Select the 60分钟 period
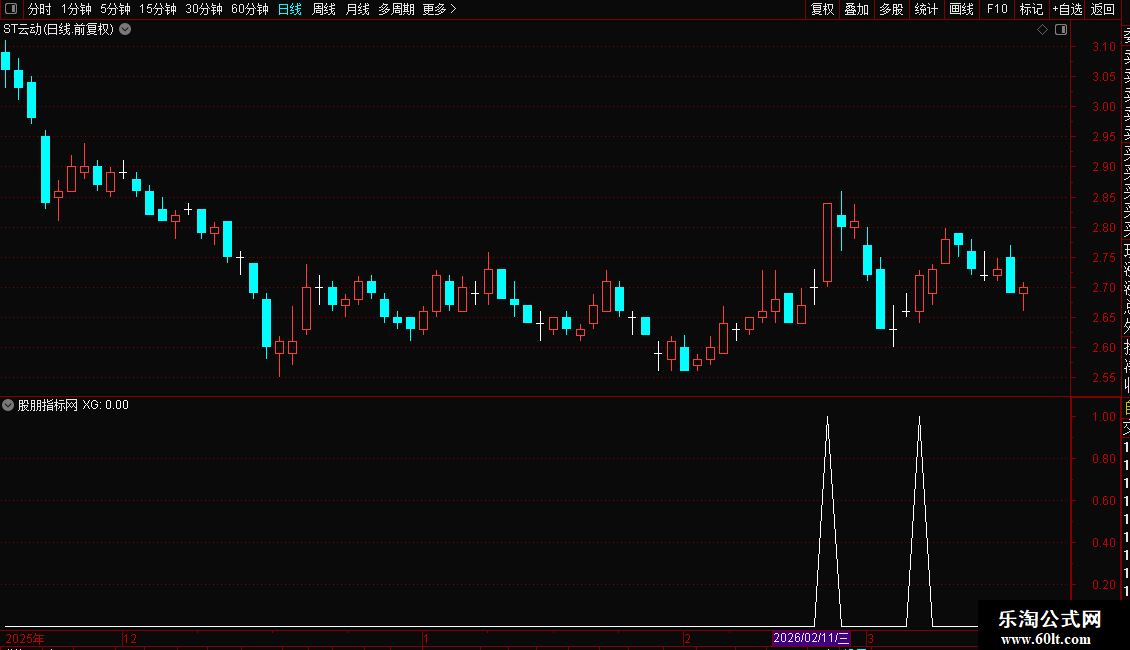Image resolution: width=1130 pixels, height=650 pixels. tap(249, 9)
